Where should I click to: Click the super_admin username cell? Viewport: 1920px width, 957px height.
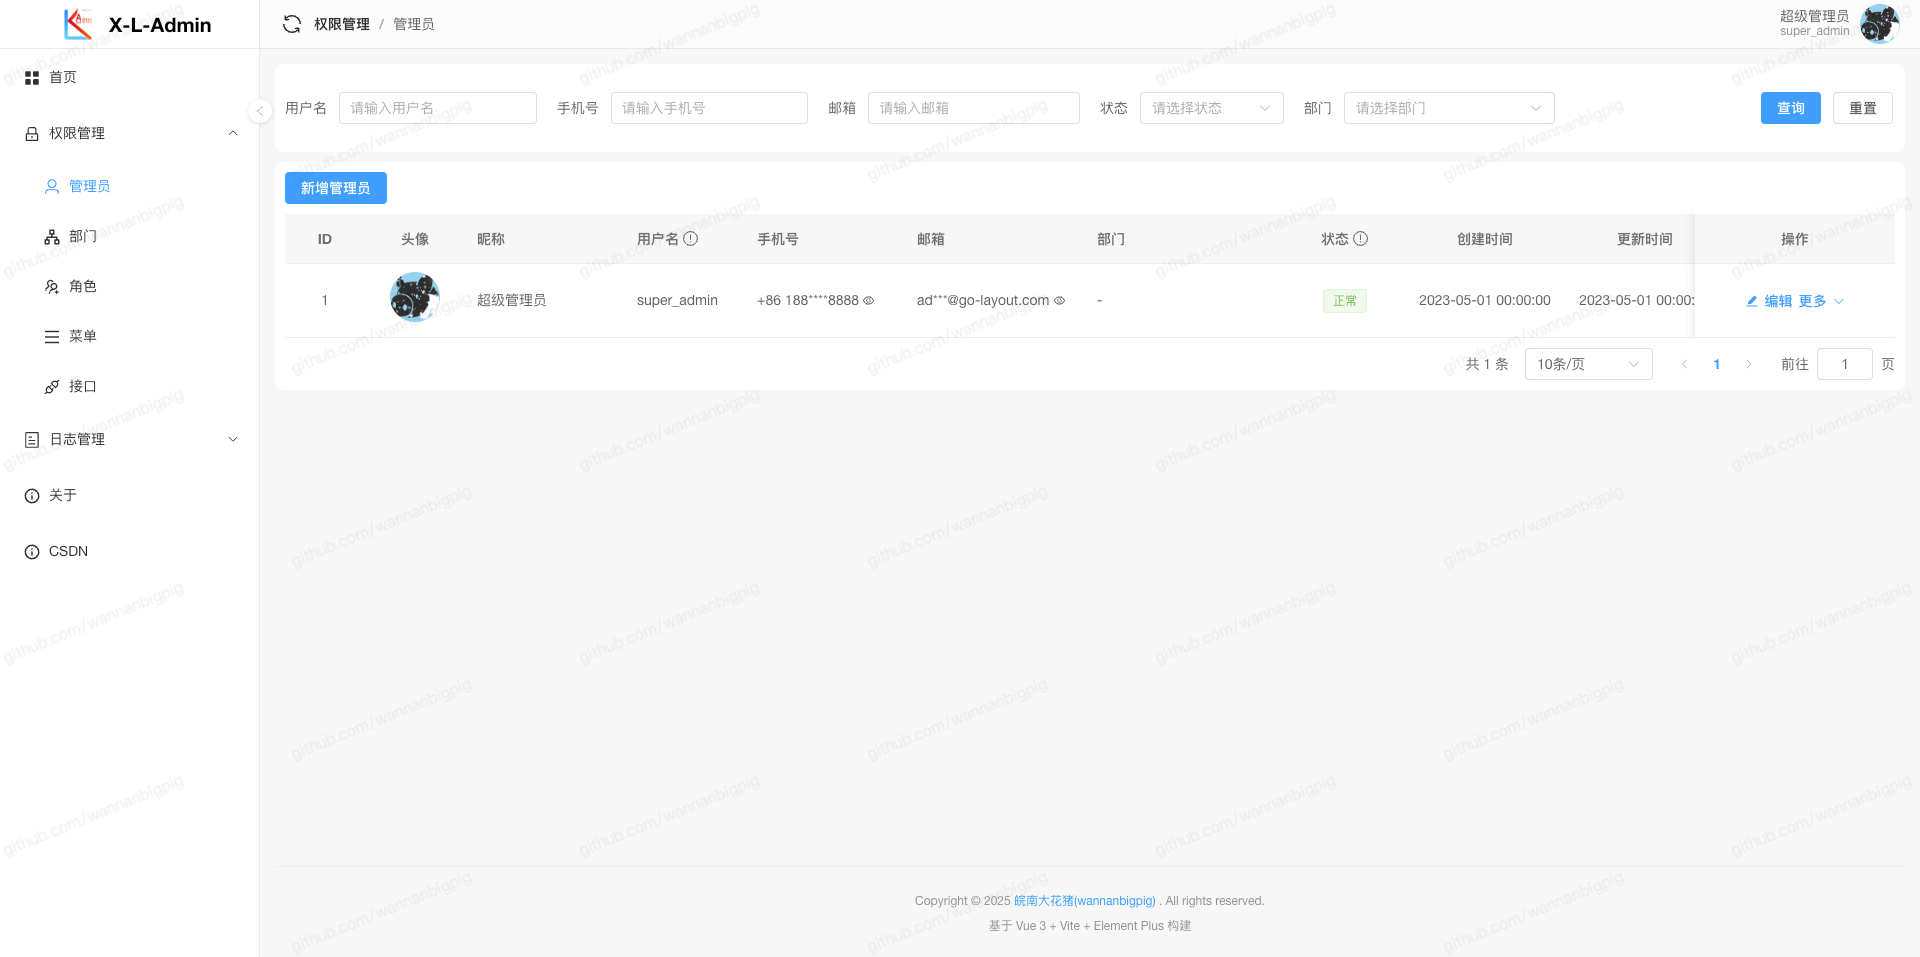677,300
